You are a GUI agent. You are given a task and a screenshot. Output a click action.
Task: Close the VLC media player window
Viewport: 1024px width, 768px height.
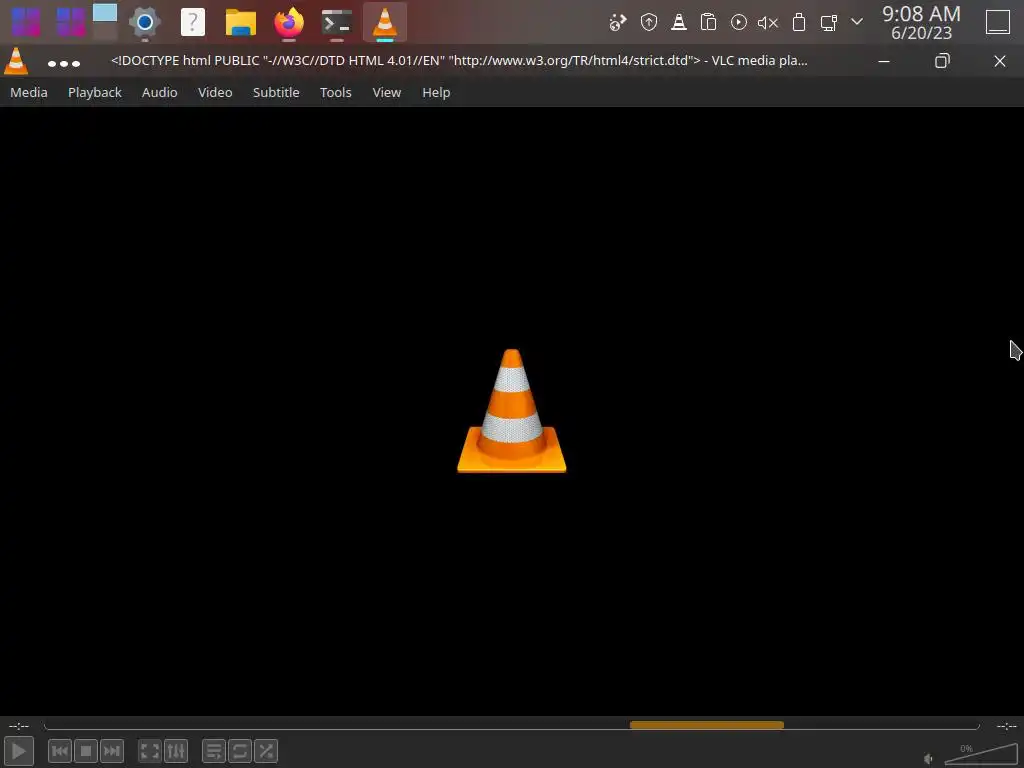pyautogui.click(x=1000, y=61)
